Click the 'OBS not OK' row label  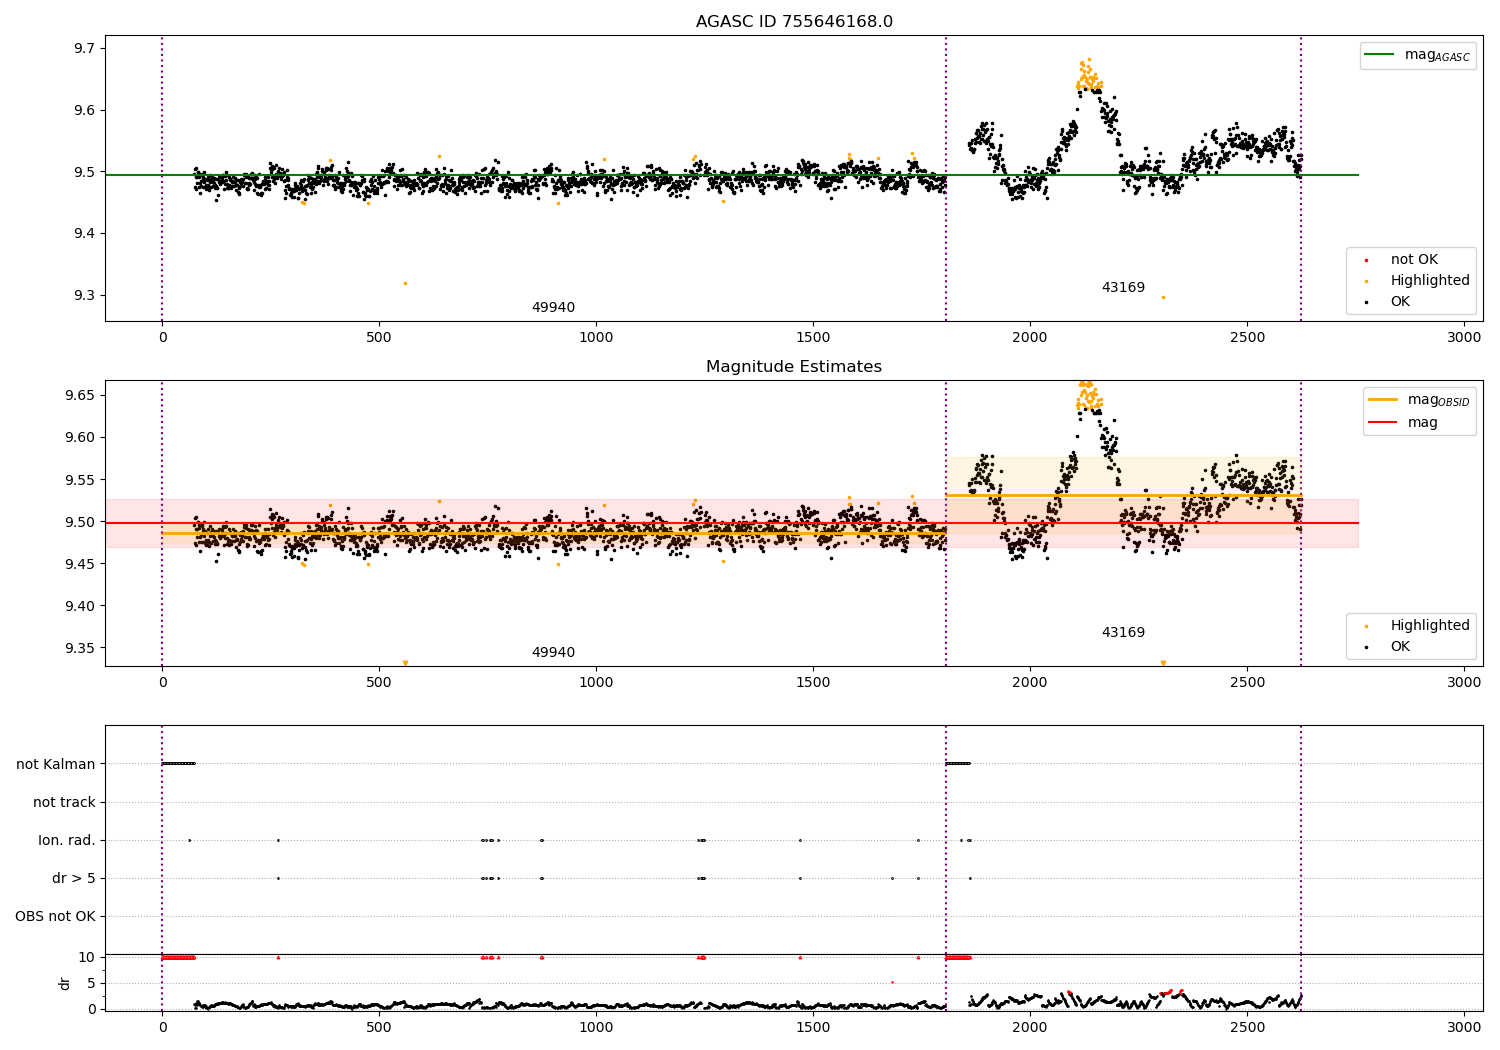(56, 917)
